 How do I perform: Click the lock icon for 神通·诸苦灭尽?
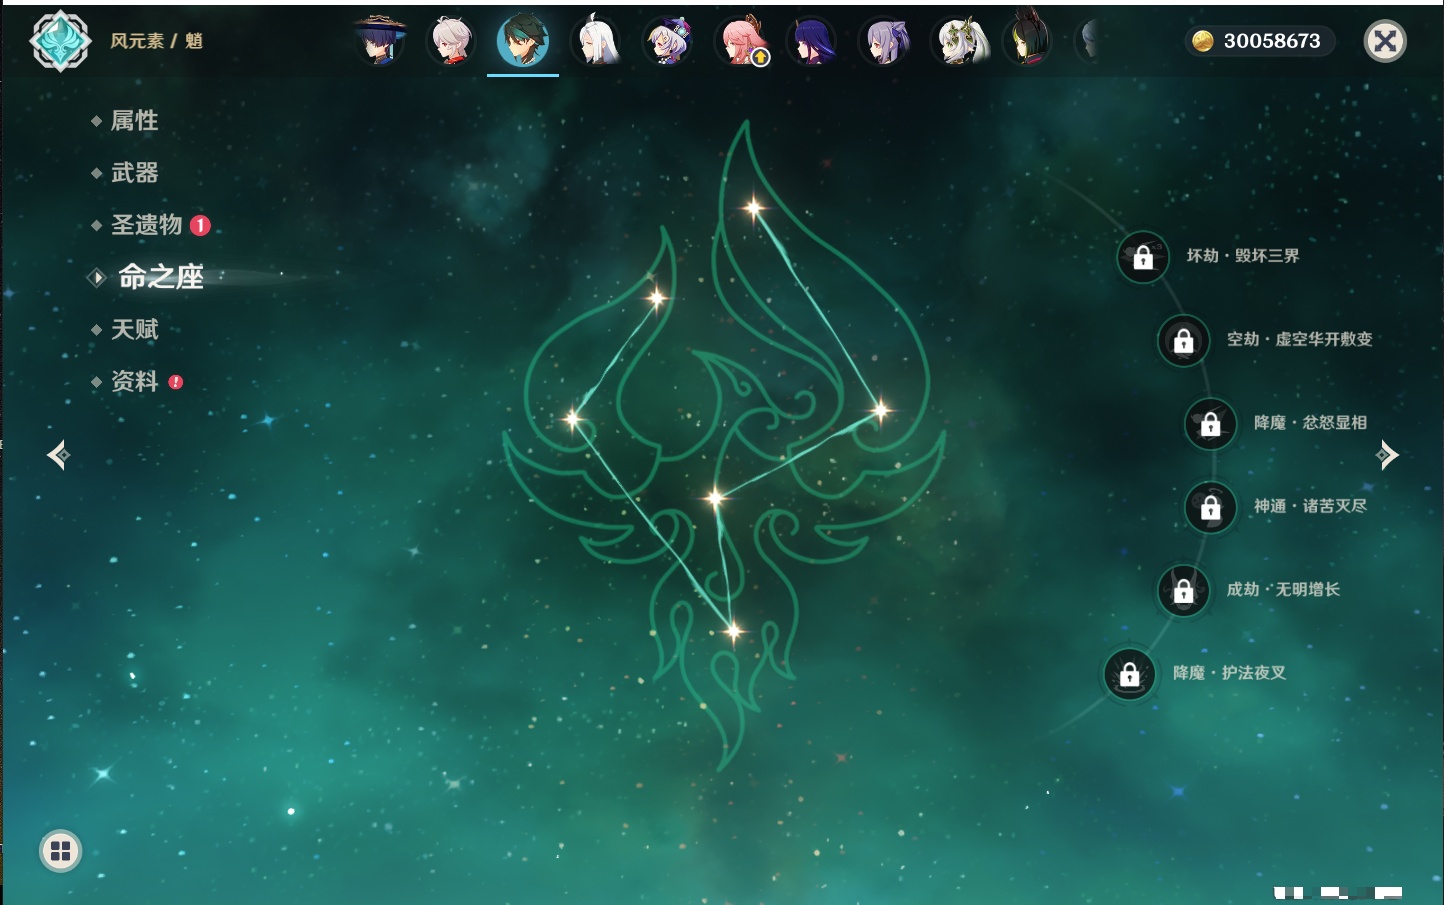coord(1210,507)
